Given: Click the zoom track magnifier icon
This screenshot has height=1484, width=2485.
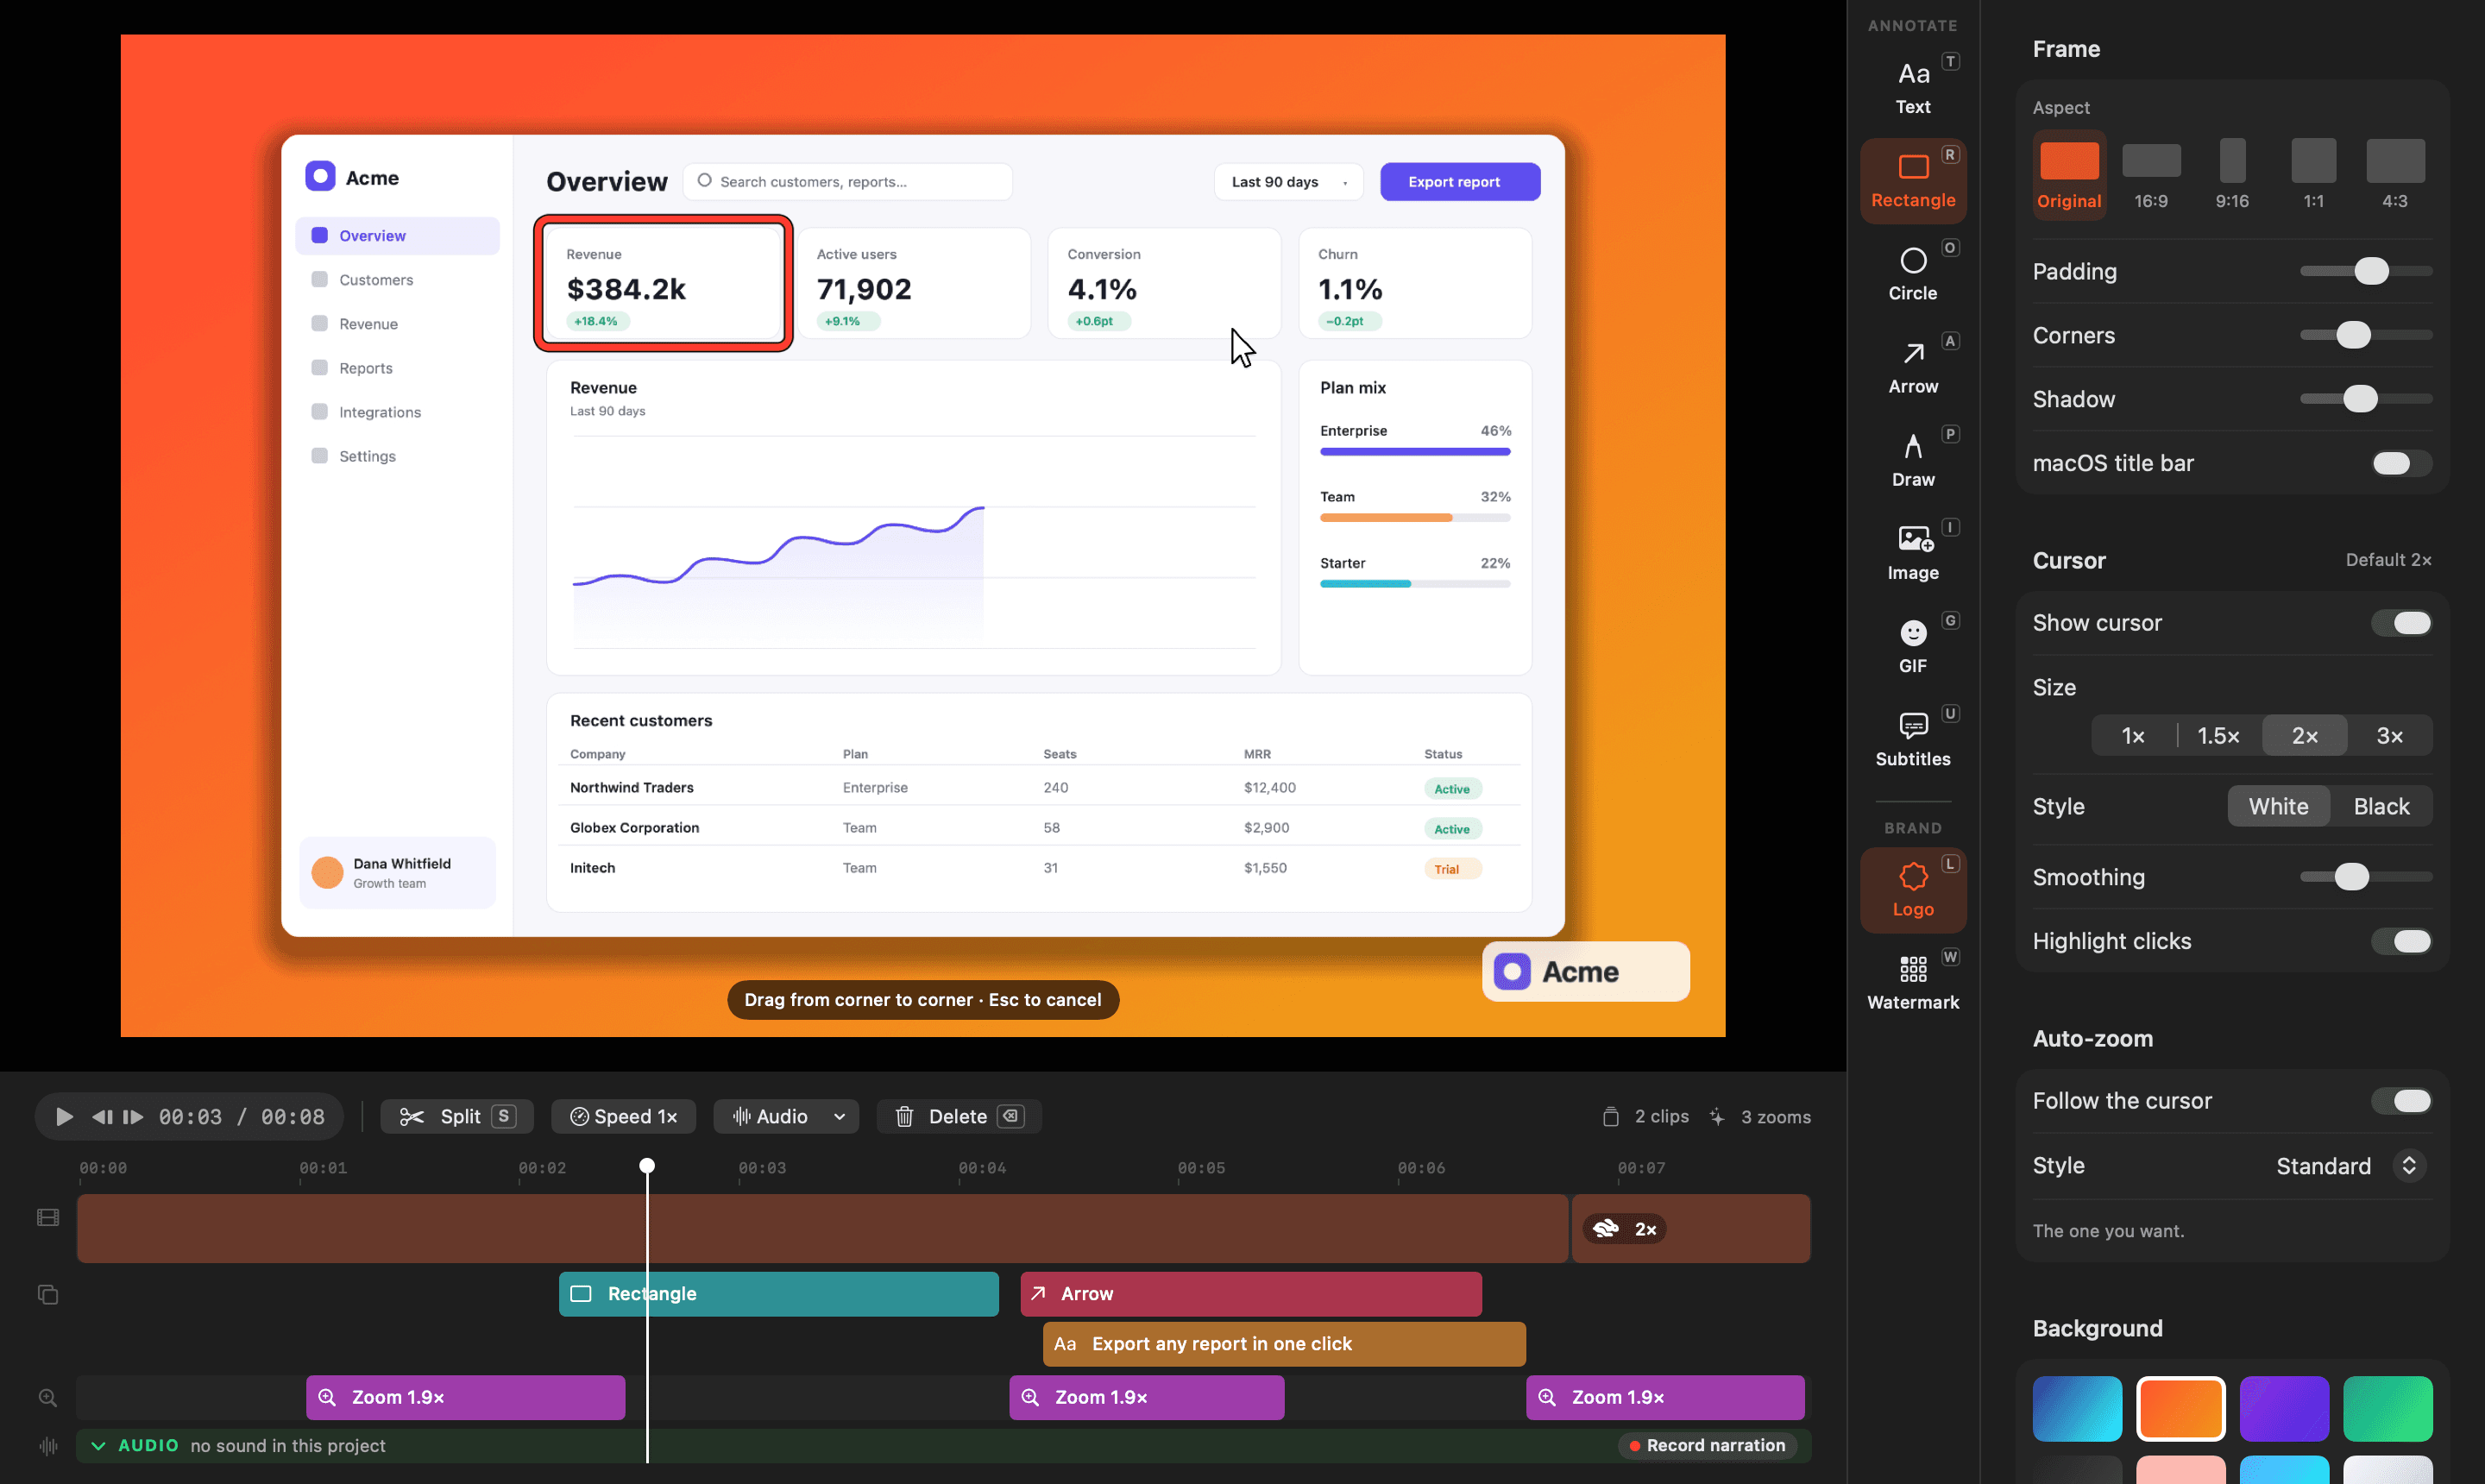Looking at the screenshot, I should 48,1397.
